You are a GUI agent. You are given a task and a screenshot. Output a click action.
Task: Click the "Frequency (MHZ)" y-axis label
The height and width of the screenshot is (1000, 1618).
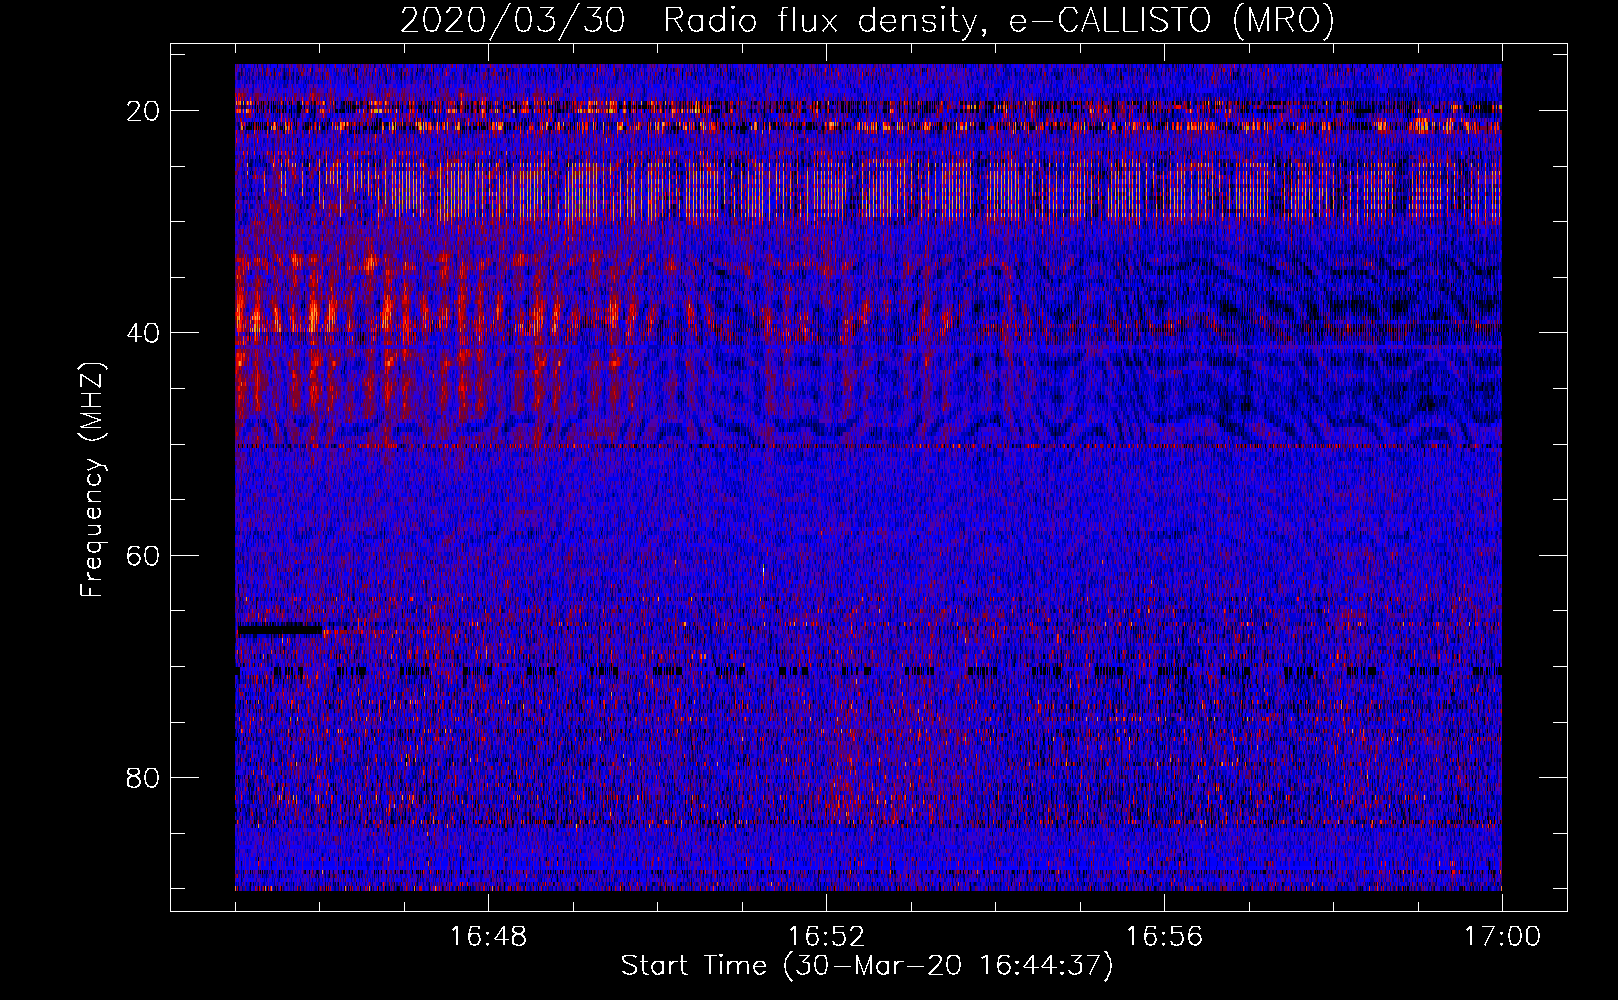coord(92,480)
